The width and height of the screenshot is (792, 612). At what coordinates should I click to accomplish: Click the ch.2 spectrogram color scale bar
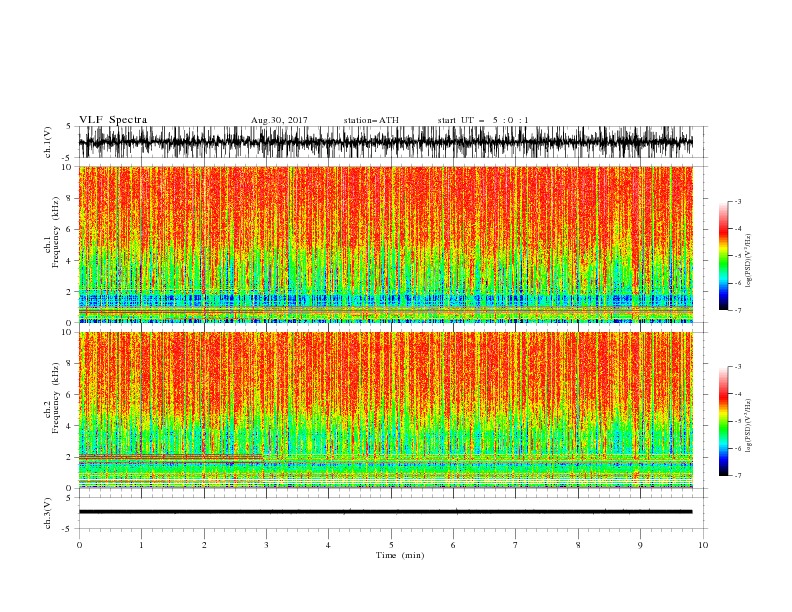coord(724,421)
